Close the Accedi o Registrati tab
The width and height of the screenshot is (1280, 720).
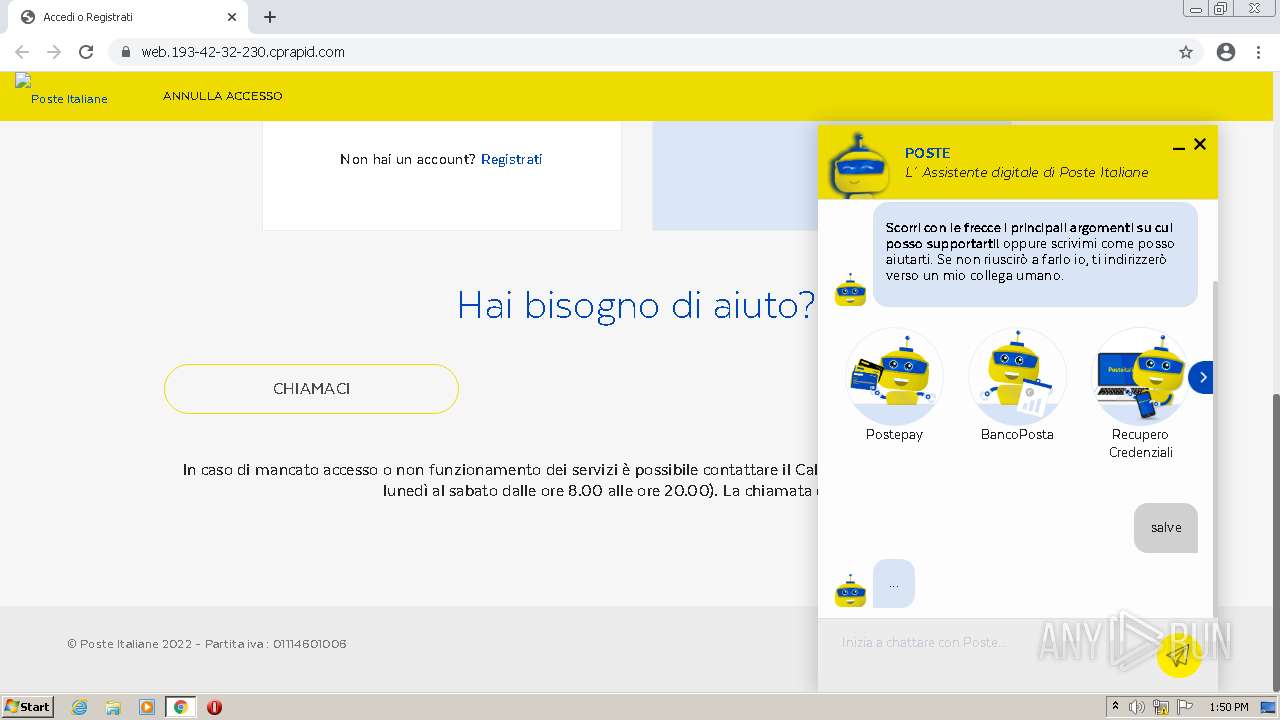click(232, 17)
